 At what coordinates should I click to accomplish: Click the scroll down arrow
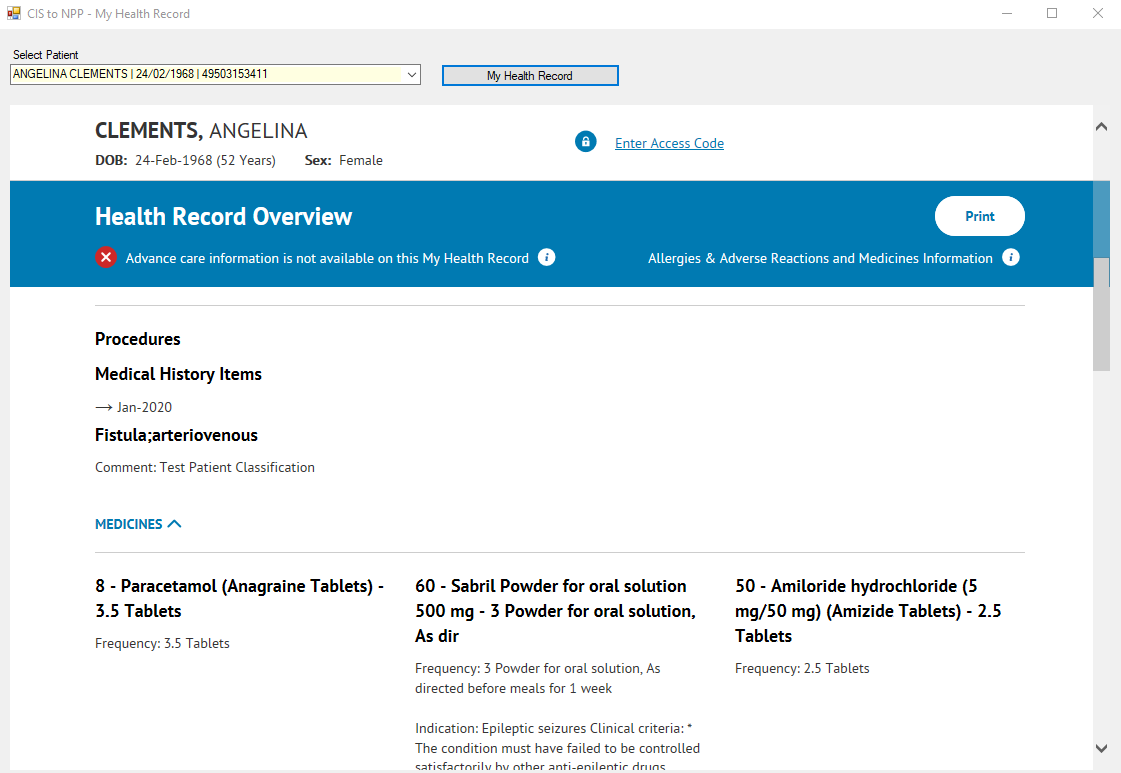1101,748
